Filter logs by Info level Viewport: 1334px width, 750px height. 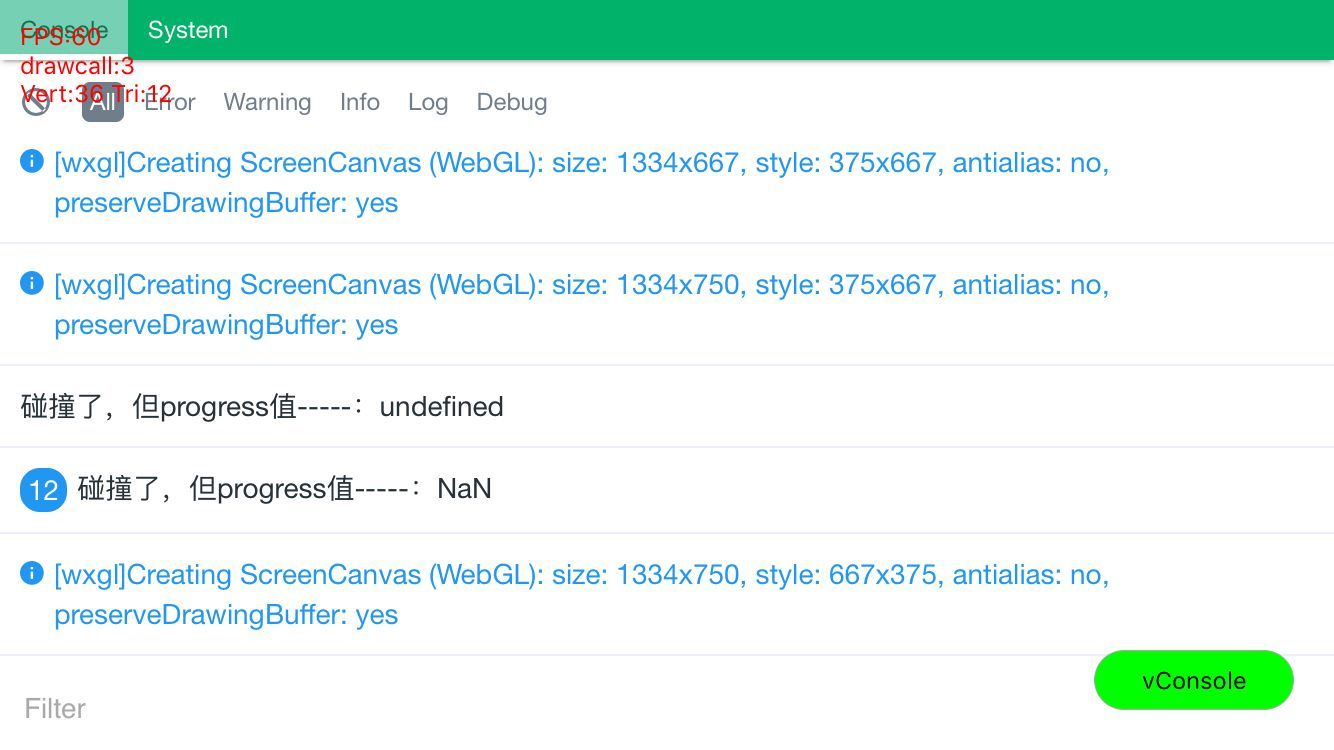(360, 102)
